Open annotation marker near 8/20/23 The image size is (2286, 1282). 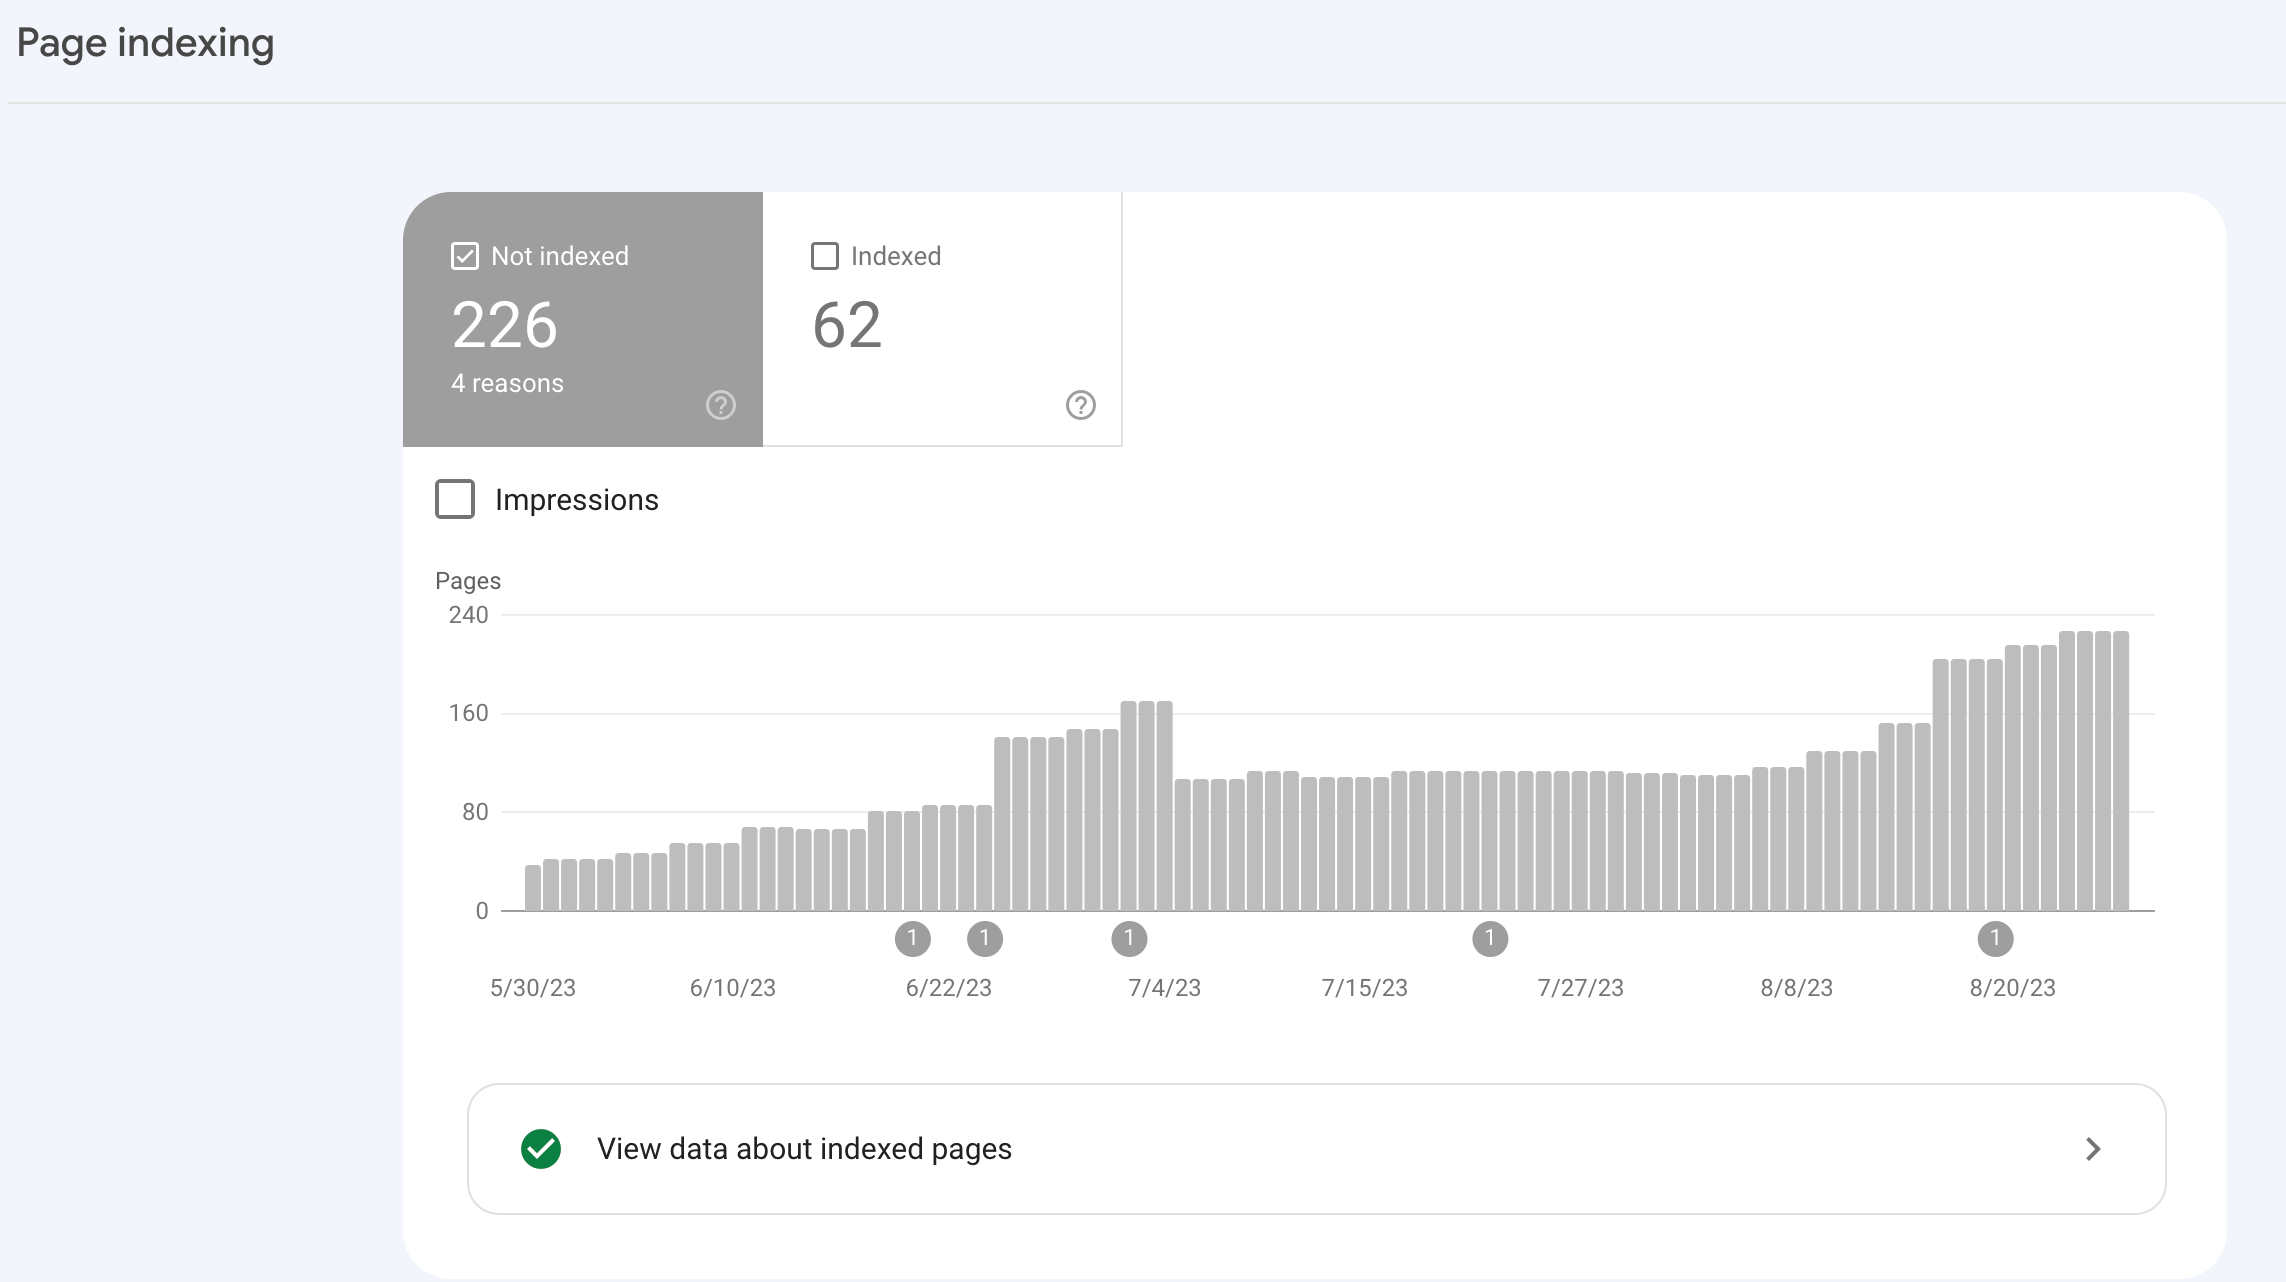click(x=1995, y=939)
